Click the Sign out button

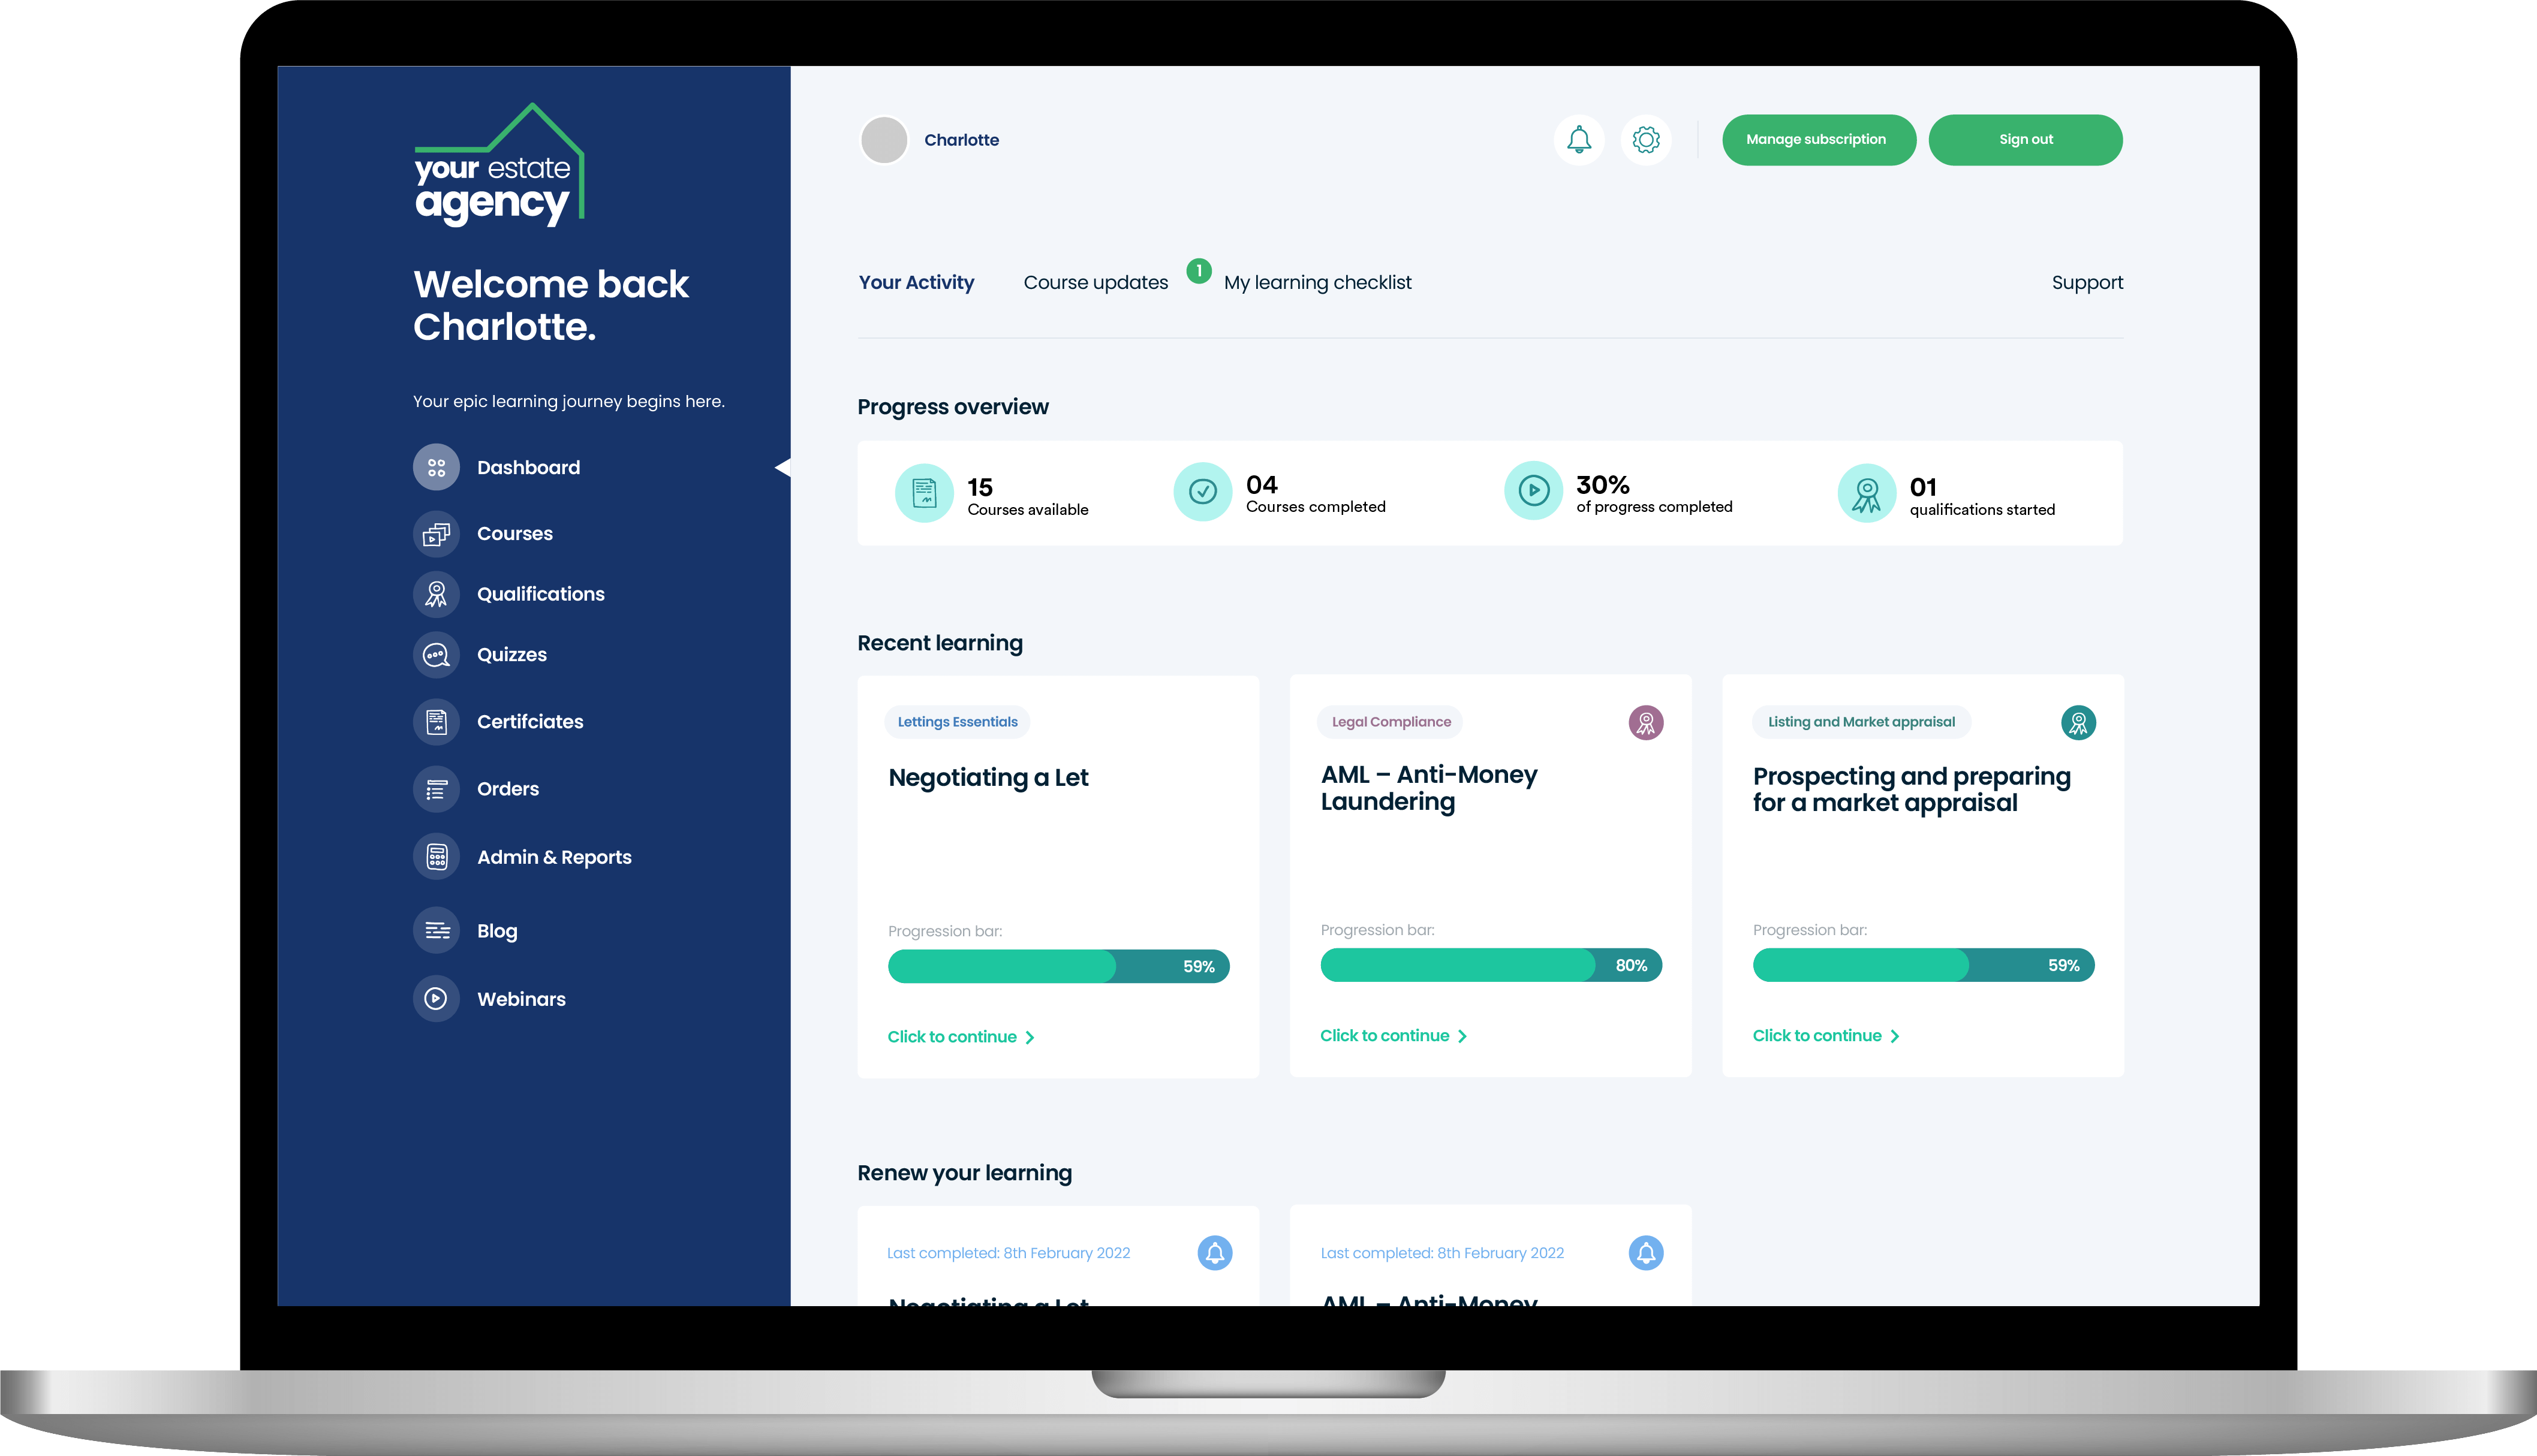point(2025,140)
